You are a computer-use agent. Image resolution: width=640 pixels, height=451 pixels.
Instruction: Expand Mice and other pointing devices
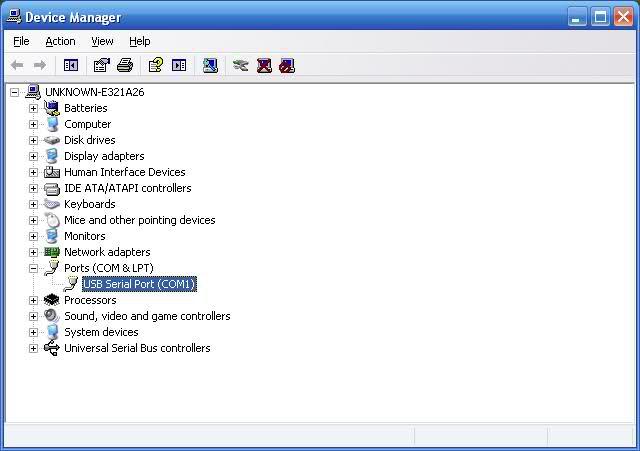coord(33,220)
